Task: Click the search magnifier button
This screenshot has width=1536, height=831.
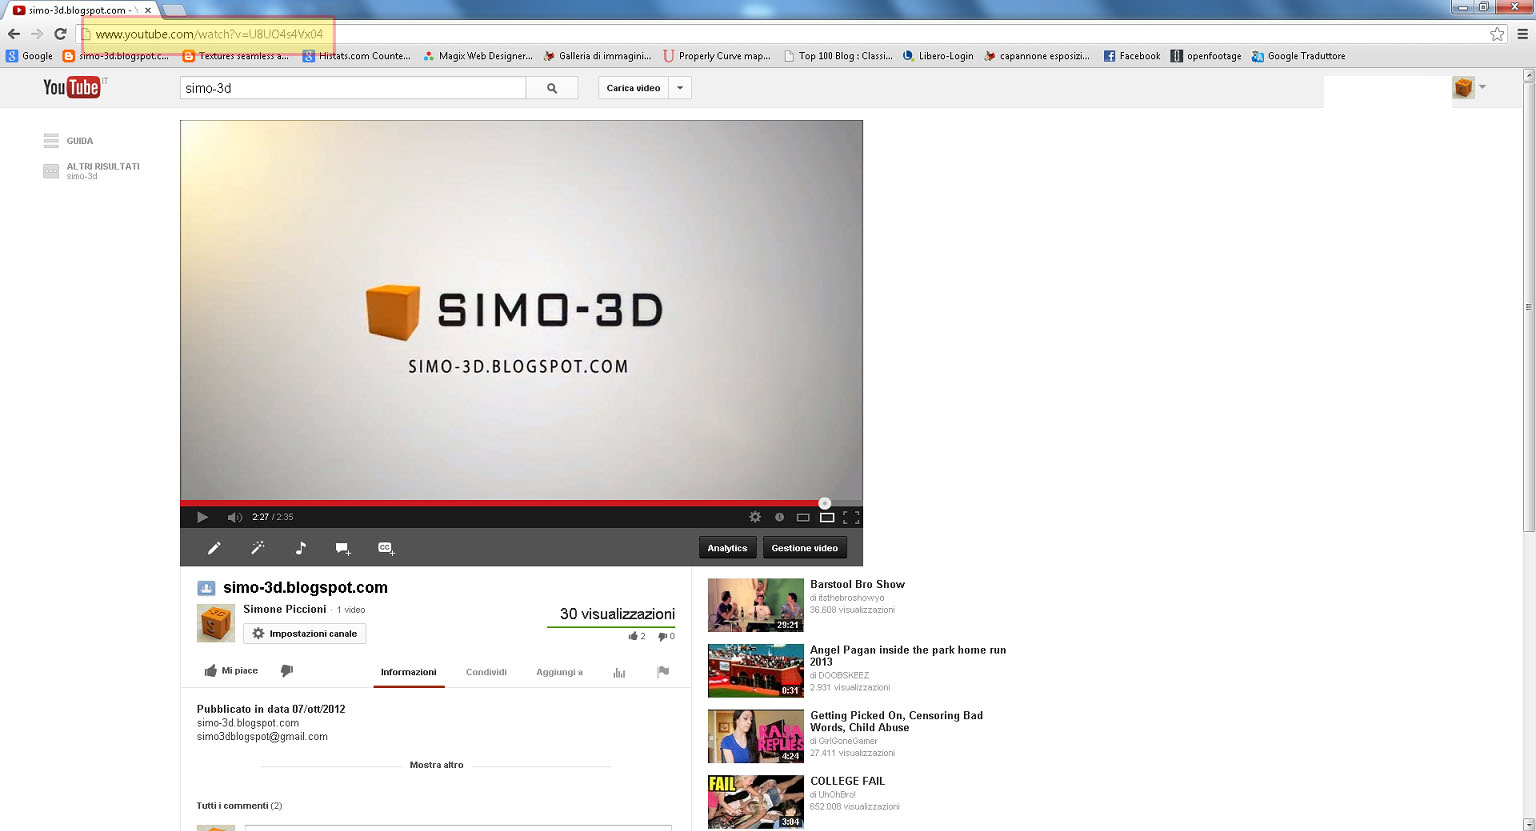Action: (x=552, y=88)
